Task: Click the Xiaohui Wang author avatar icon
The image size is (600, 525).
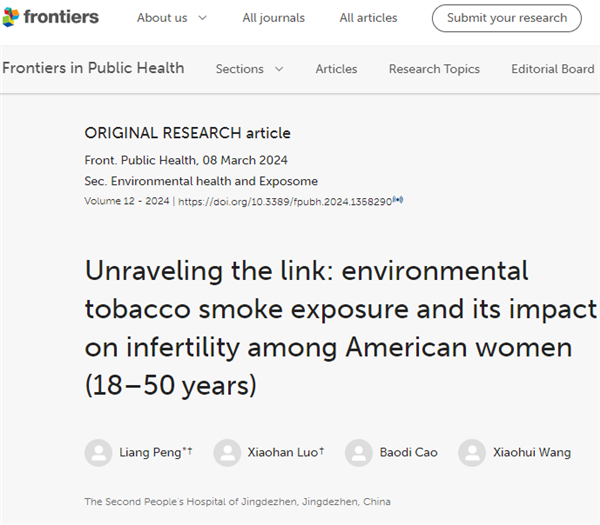Action: tap(472, 453)
